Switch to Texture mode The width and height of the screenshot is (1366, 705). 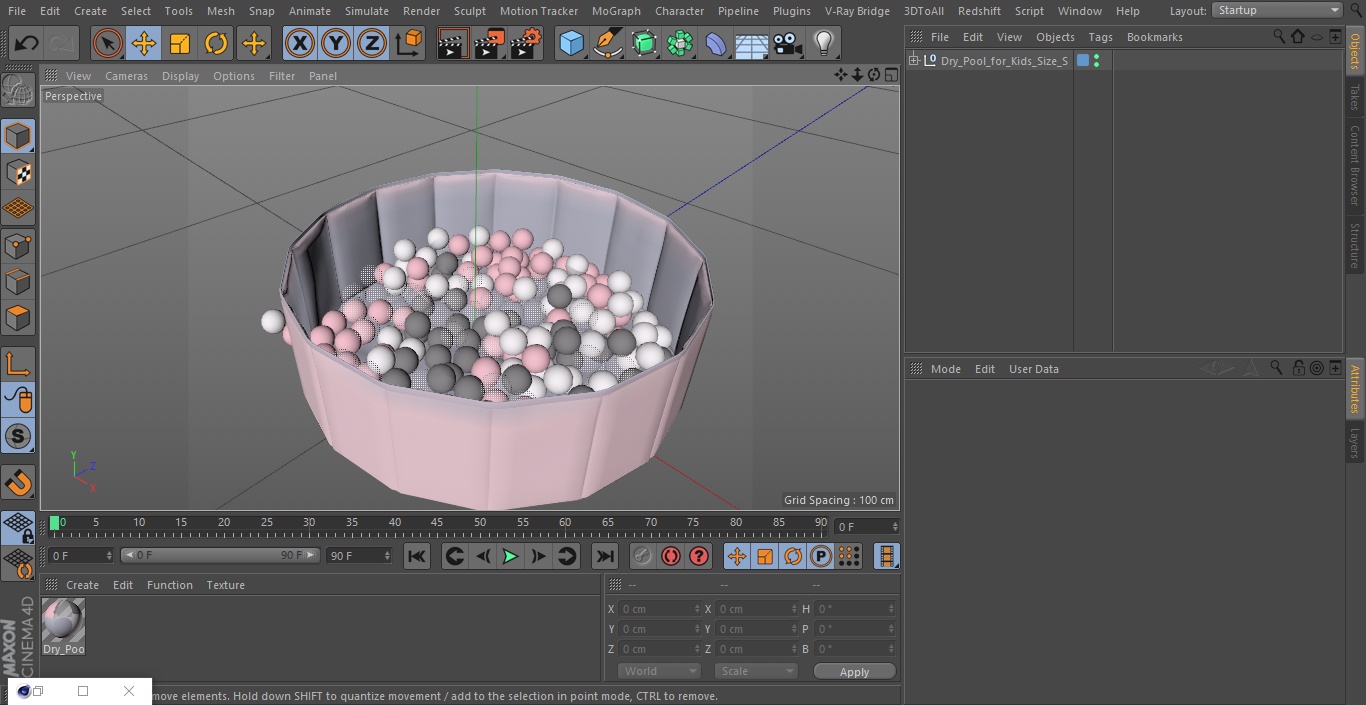(18, 172)
